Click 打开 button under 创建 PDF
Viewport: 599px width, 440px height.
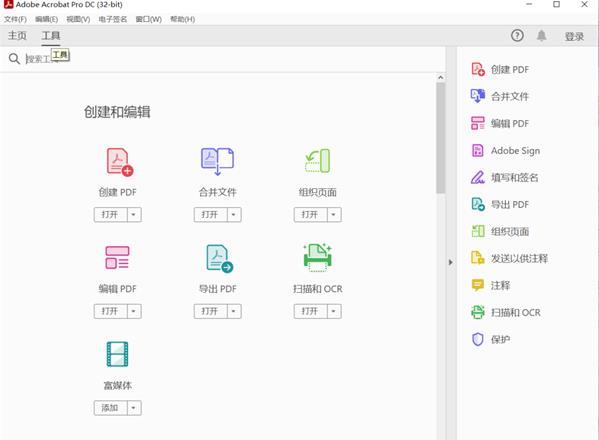pyautogui.click(x=110, y=215)
